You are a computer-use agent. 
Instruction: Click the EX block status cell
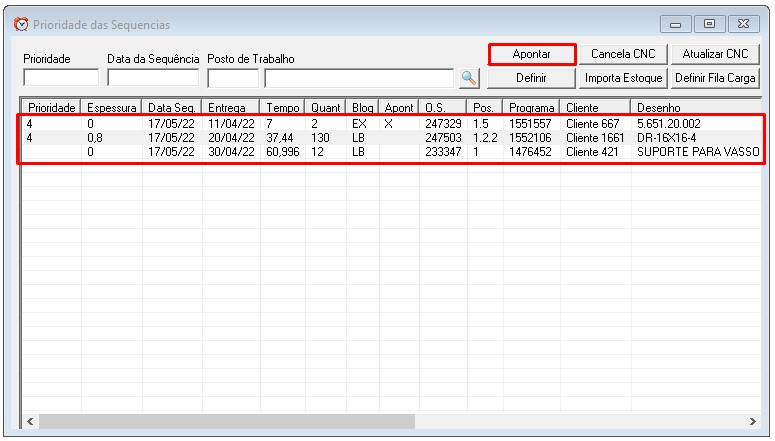(359, 124)
